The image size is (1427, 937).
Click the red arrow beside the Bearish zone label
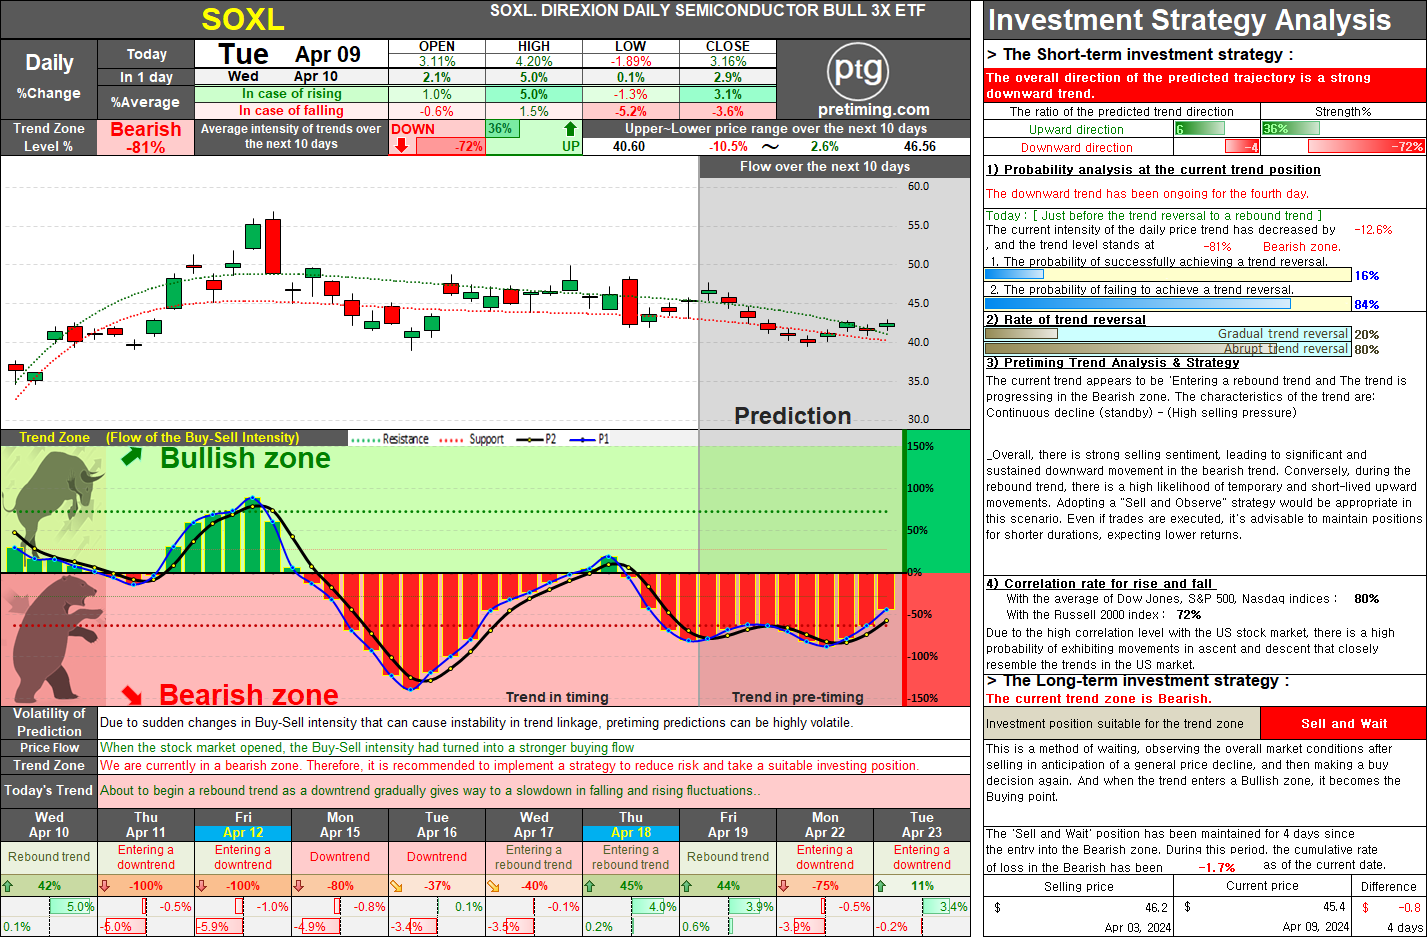[132, 694]
